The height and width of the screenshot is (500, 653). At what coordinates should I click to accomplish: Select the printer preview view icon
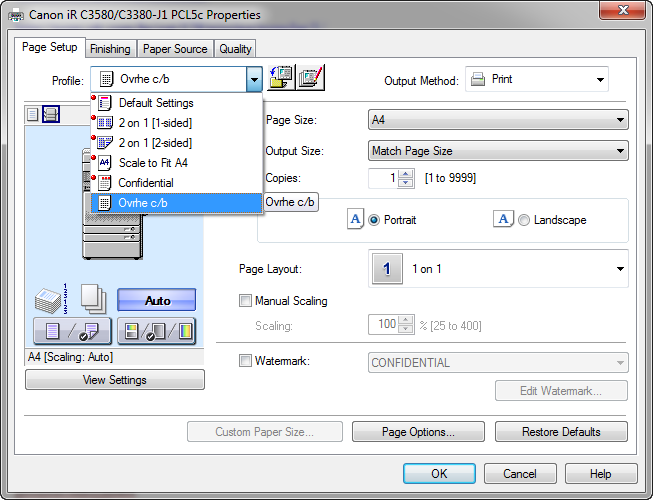(x=51, y=114)
